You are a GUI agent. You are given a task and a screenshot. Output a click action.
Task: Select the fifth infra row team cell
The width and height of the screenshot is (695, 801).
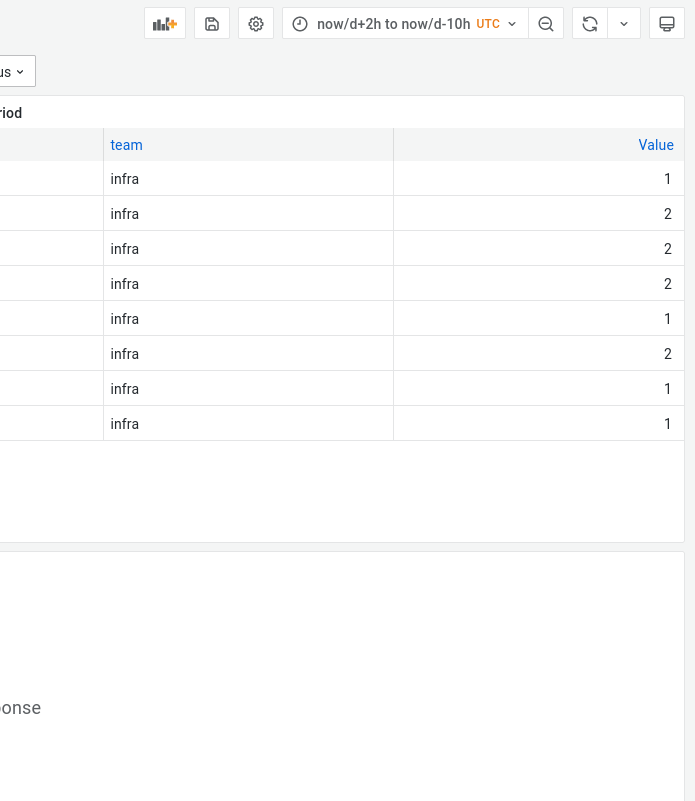coord(248,319)
